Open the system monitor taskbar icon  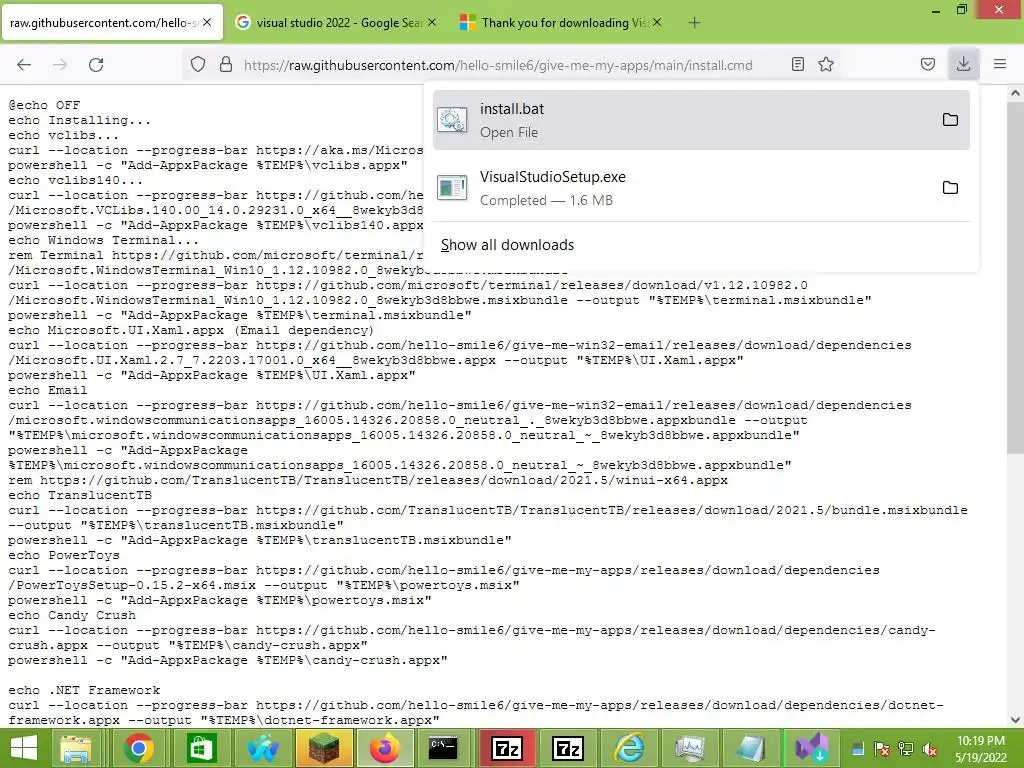690,748
